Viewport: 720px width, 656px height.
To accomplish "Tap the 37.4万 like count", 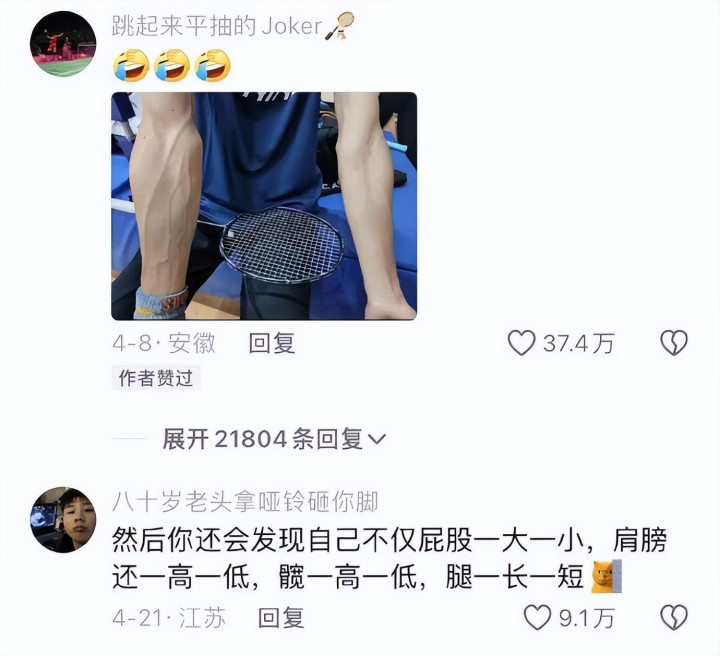I will pyautogui.click(x=579, y=343).
